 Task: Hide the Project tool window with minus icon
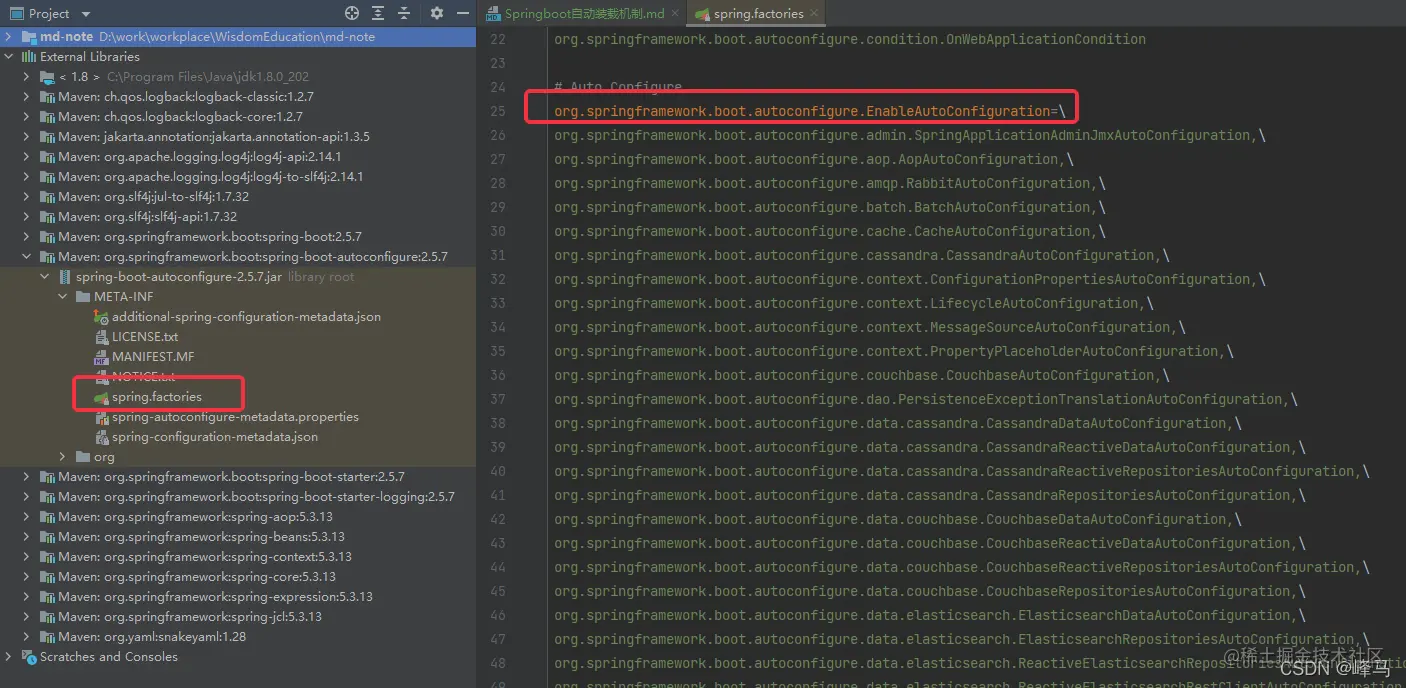click(x=463, y=13)
